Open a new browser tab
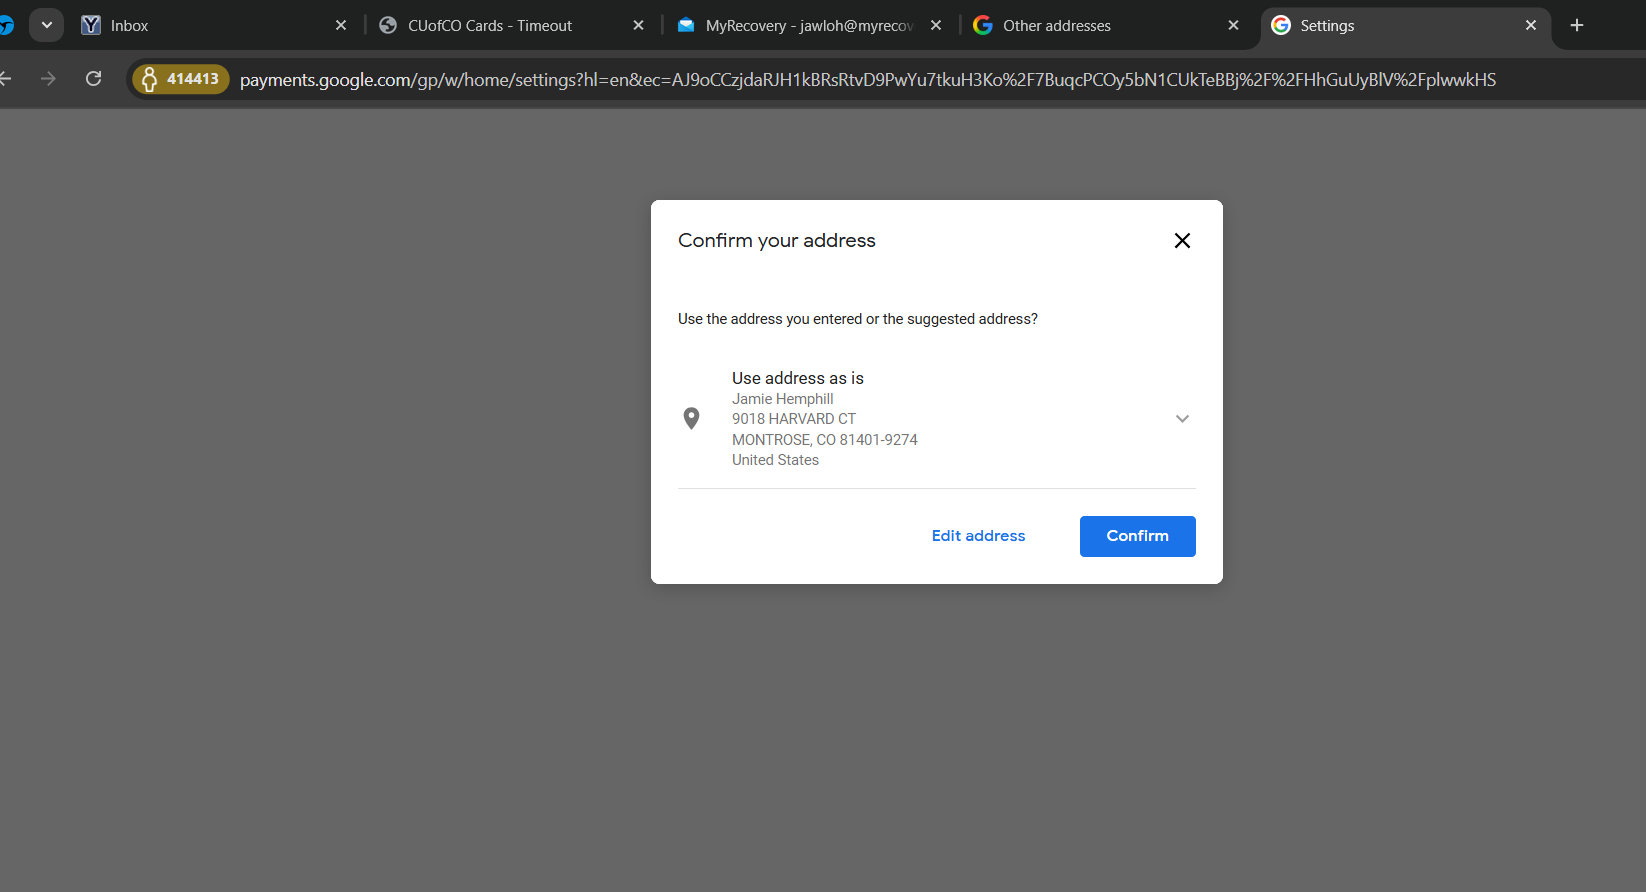Image resolution: width=1646 pixels, height=892 pixels. (x=1576, y=26)
